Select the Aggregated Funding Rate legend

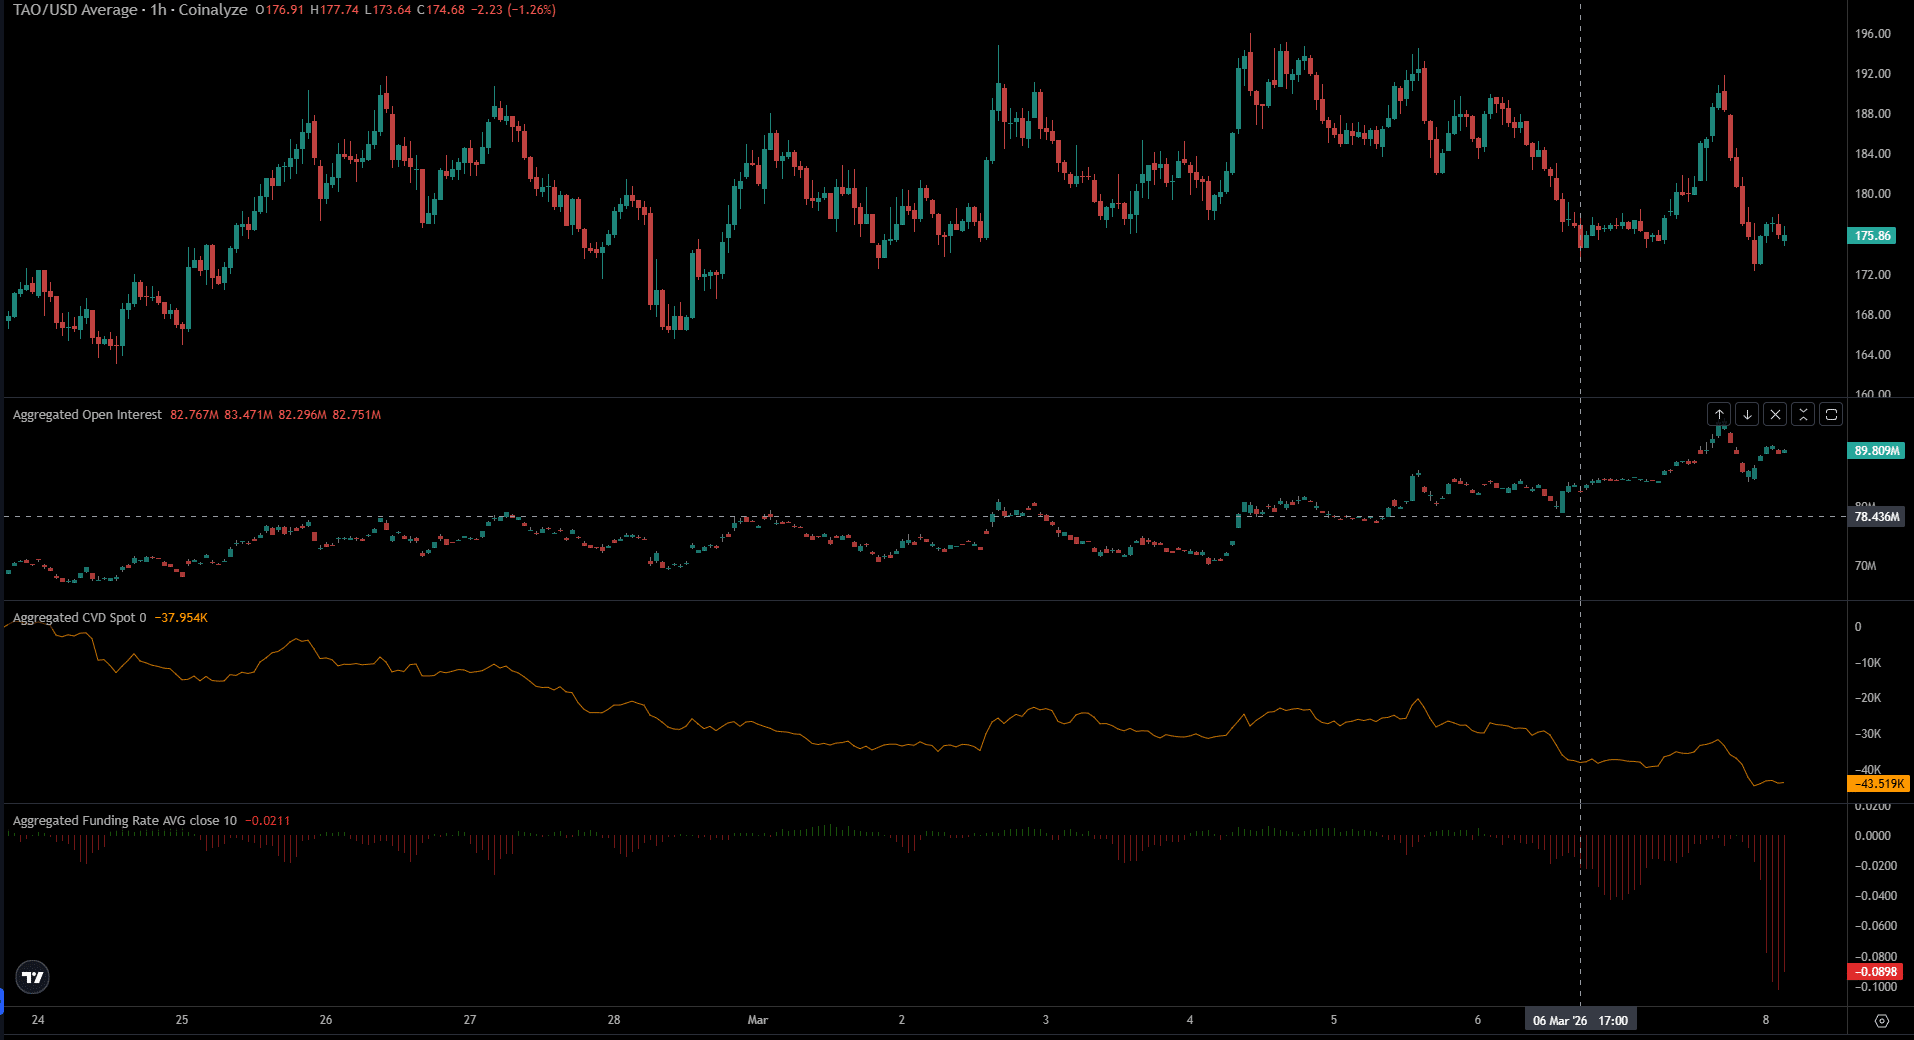click(120, 819)
